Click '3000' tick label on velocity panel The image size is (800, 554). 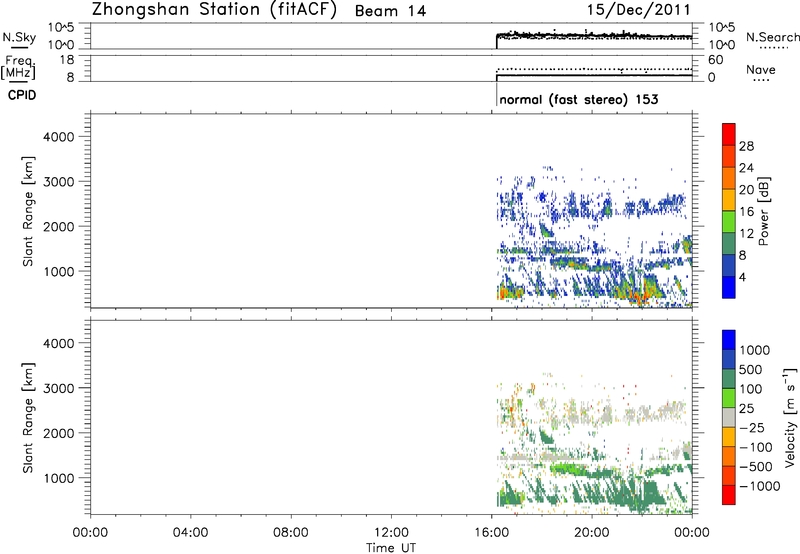59,388
